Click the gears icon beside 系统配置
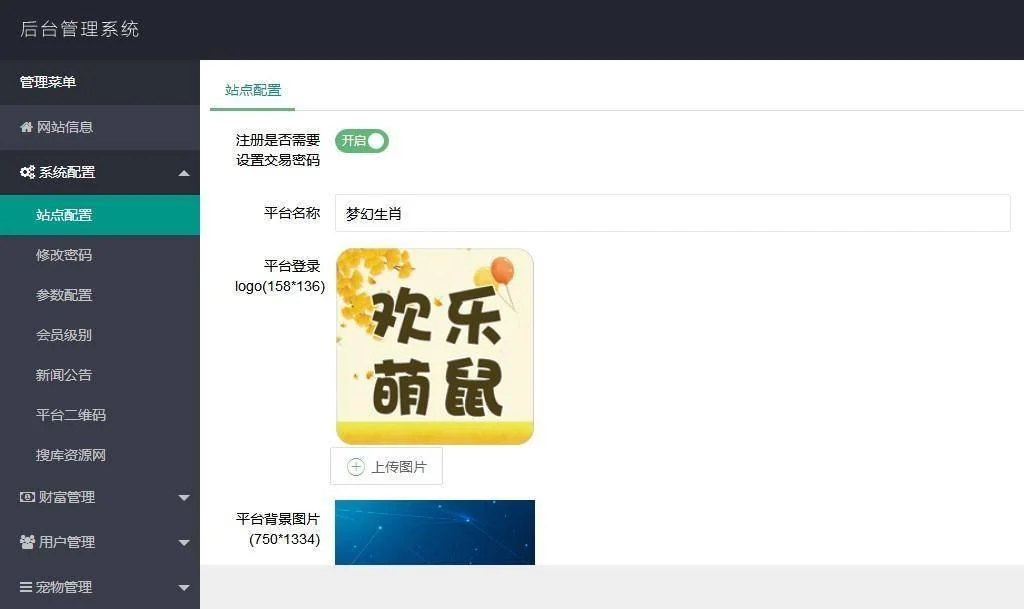The width and height of the screenshot is (1024, 609). (27, 173)
